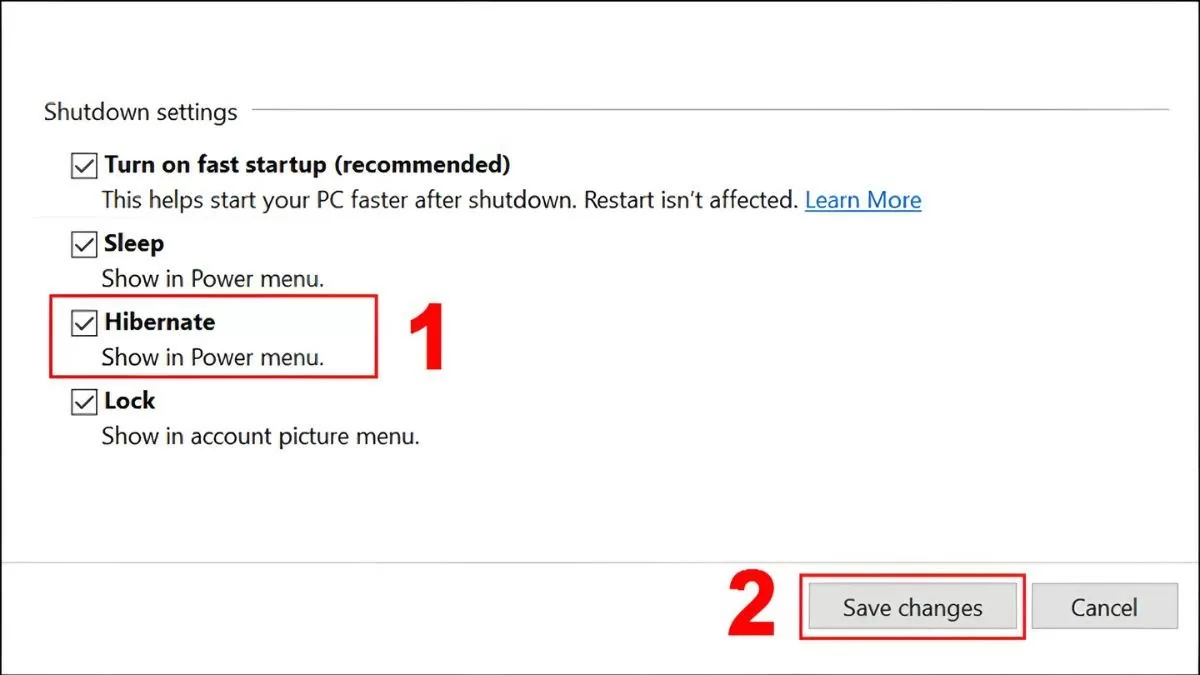1200x675 pixels.
Task: Confirm settings via 'Save changes'
Action: coord(911,607)
